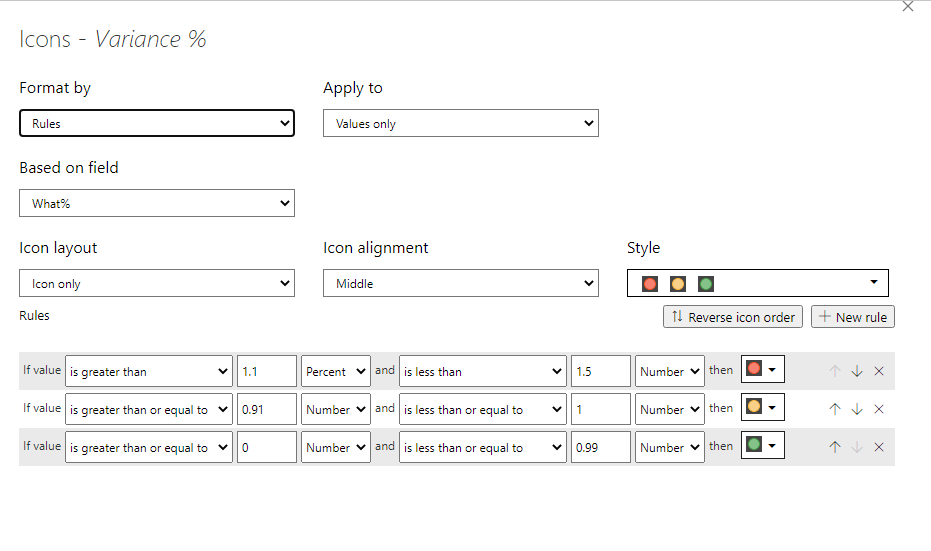The height and width of the screenshot is (551, 931).
Task: Open yellow circle icon picker in second rule
Action: tap(762, 407)
